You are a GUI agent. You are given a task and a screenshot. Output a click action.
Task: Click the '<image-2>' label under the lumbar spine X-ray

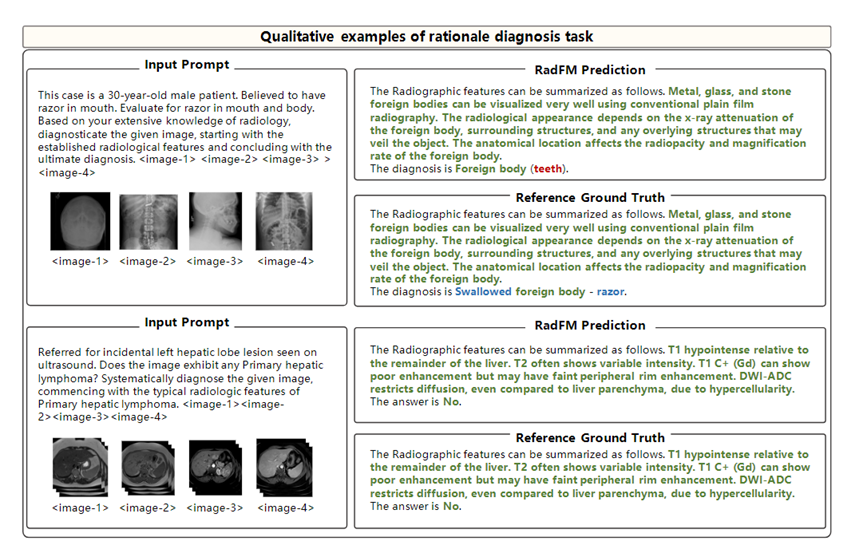pos(148,261)
